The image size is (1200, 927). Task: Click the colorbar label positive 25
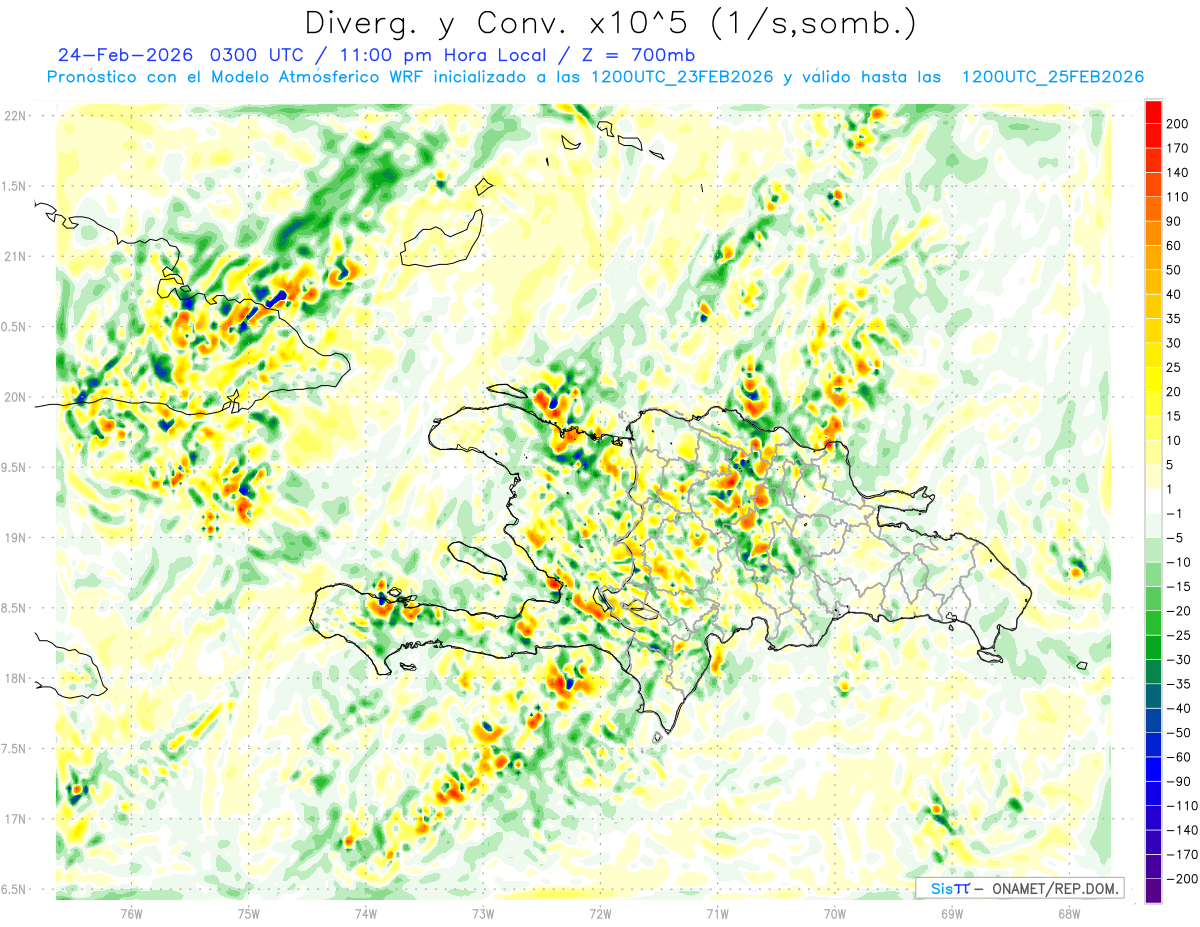pyautogui.click(x=1176, y=367)
